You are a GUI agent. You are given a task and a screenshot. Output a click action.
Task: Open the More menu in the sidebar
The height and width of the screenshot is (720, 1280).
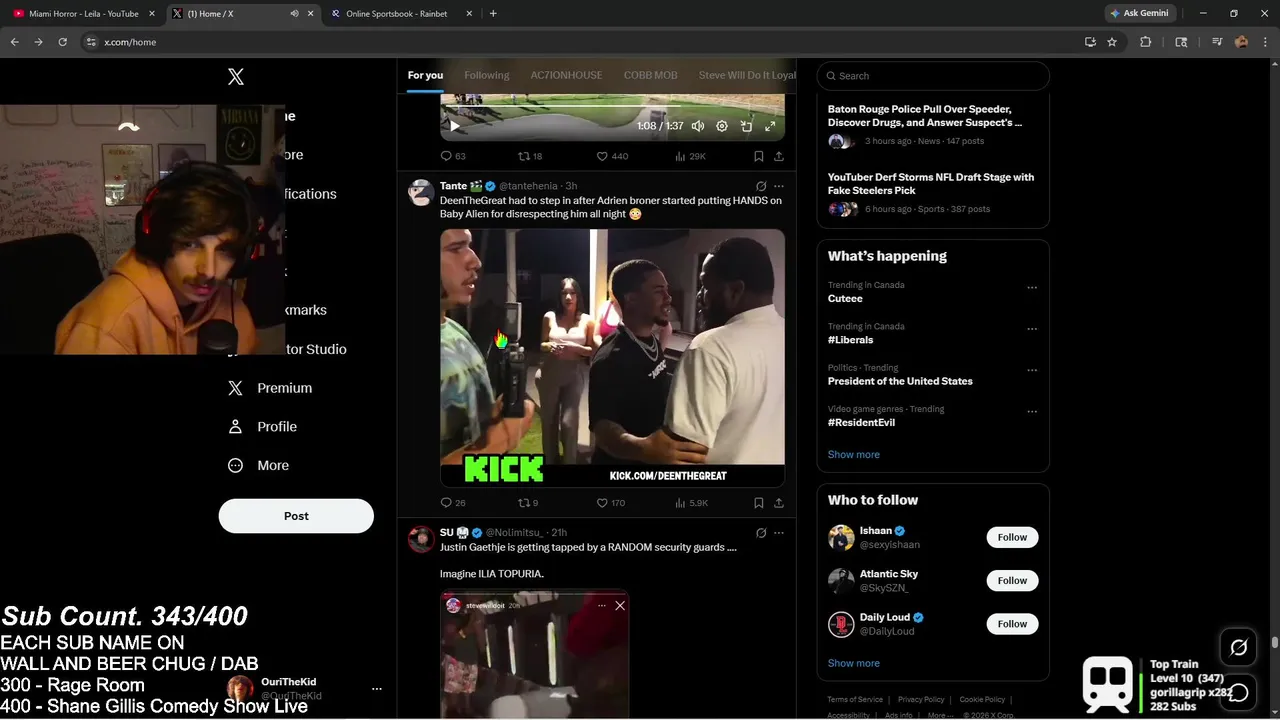click(259, 466)
